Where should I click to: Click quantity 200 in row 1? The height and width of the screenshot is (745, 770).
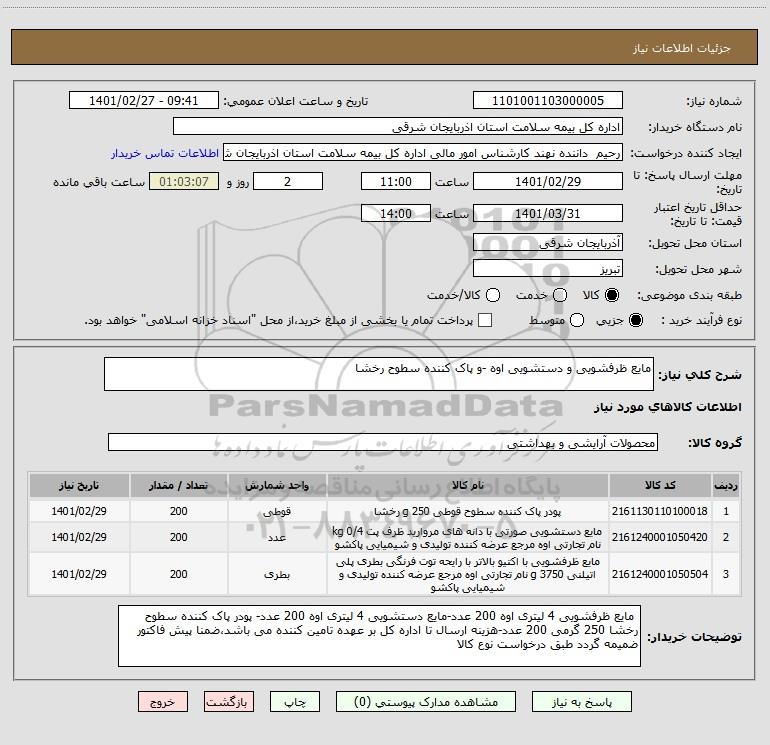point(179,511)
